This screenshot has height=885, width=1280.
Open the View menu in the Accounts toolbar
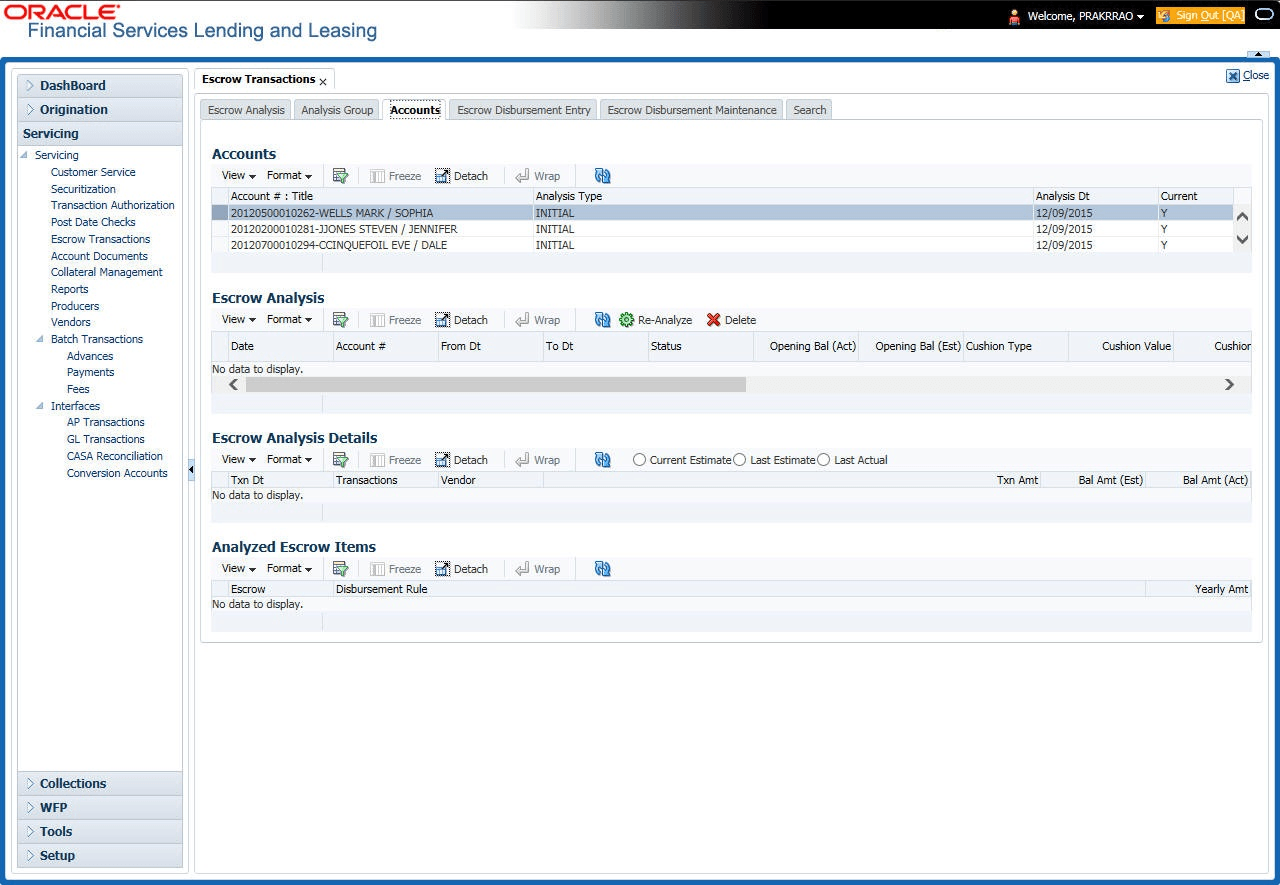pyautogui.click(x=238, y=176)
